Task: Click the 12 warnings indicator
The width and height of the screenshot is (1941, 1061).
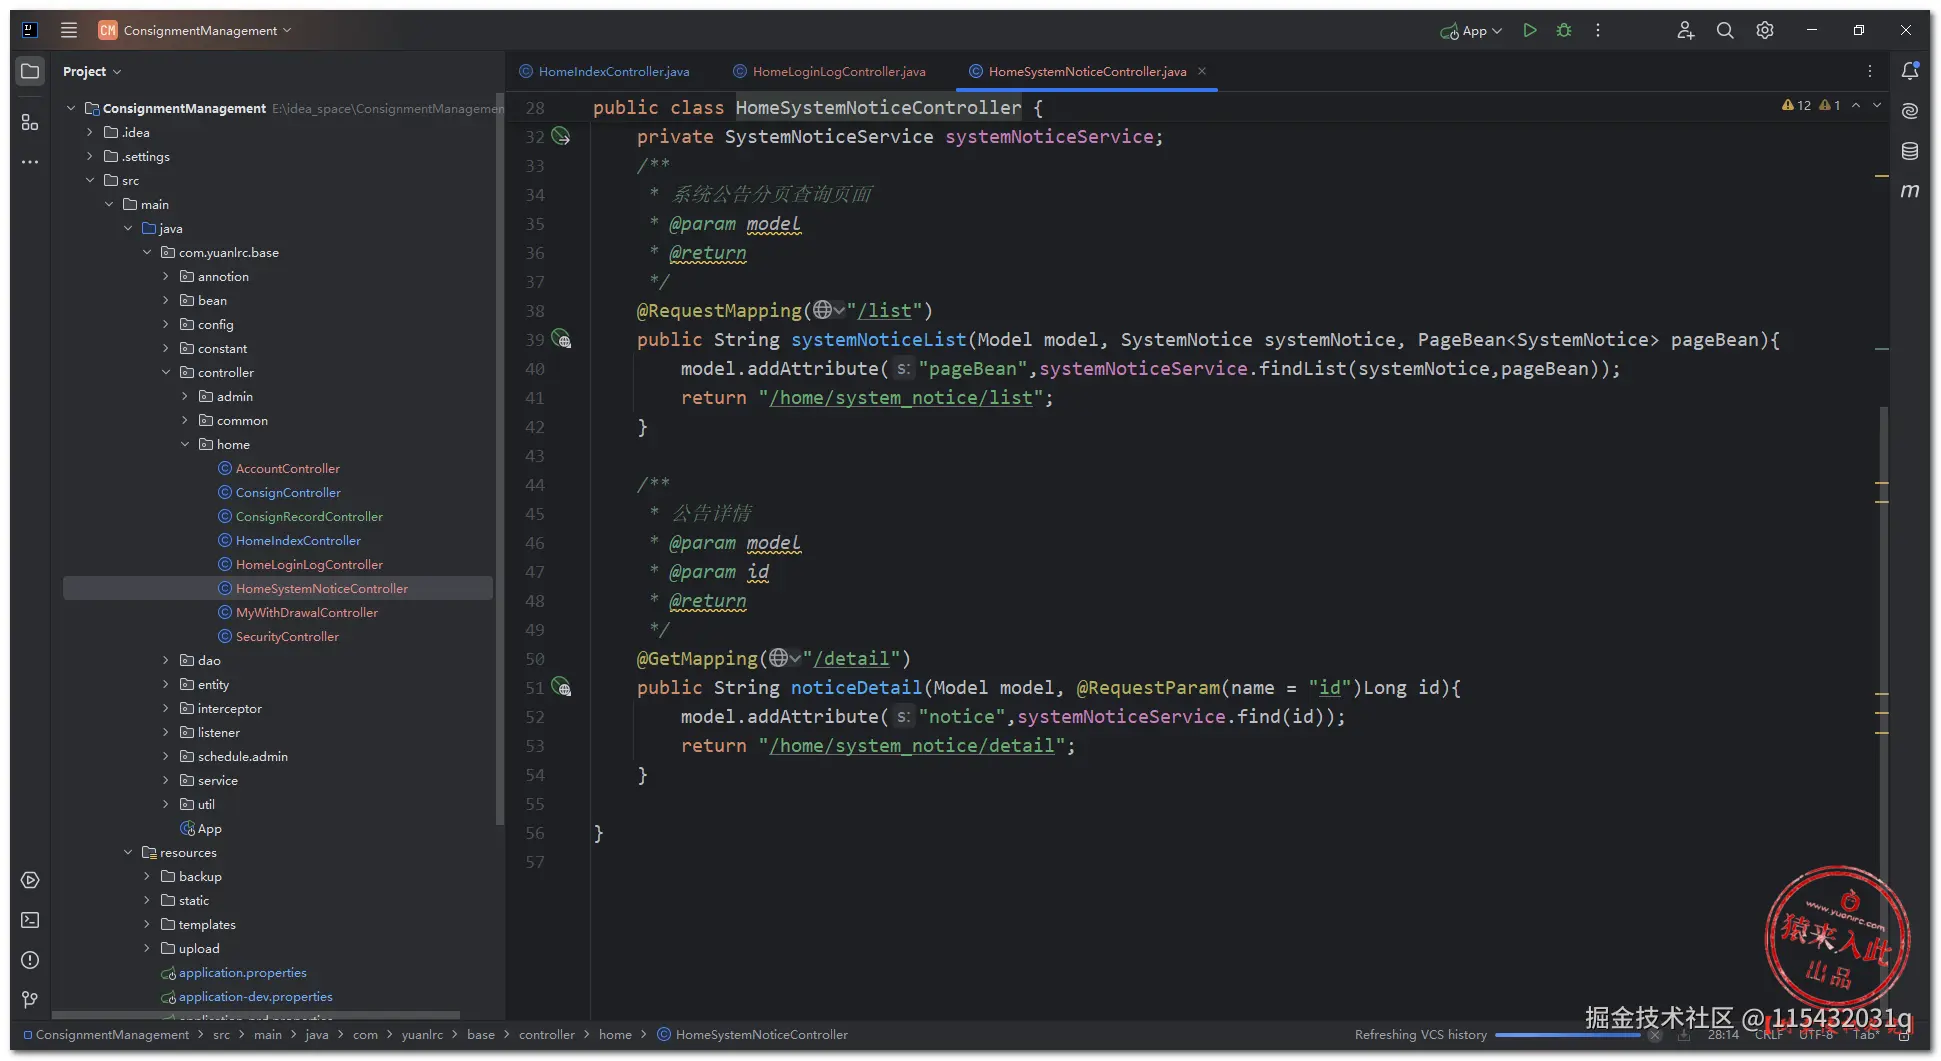Action: tap(1797, 105)
